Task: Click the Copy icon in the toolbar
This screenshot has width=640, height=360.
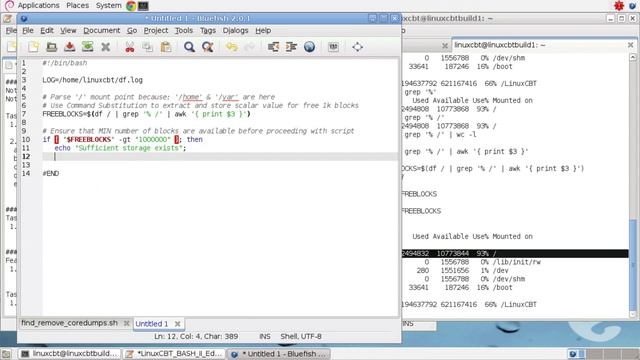Action: point(148,47)
